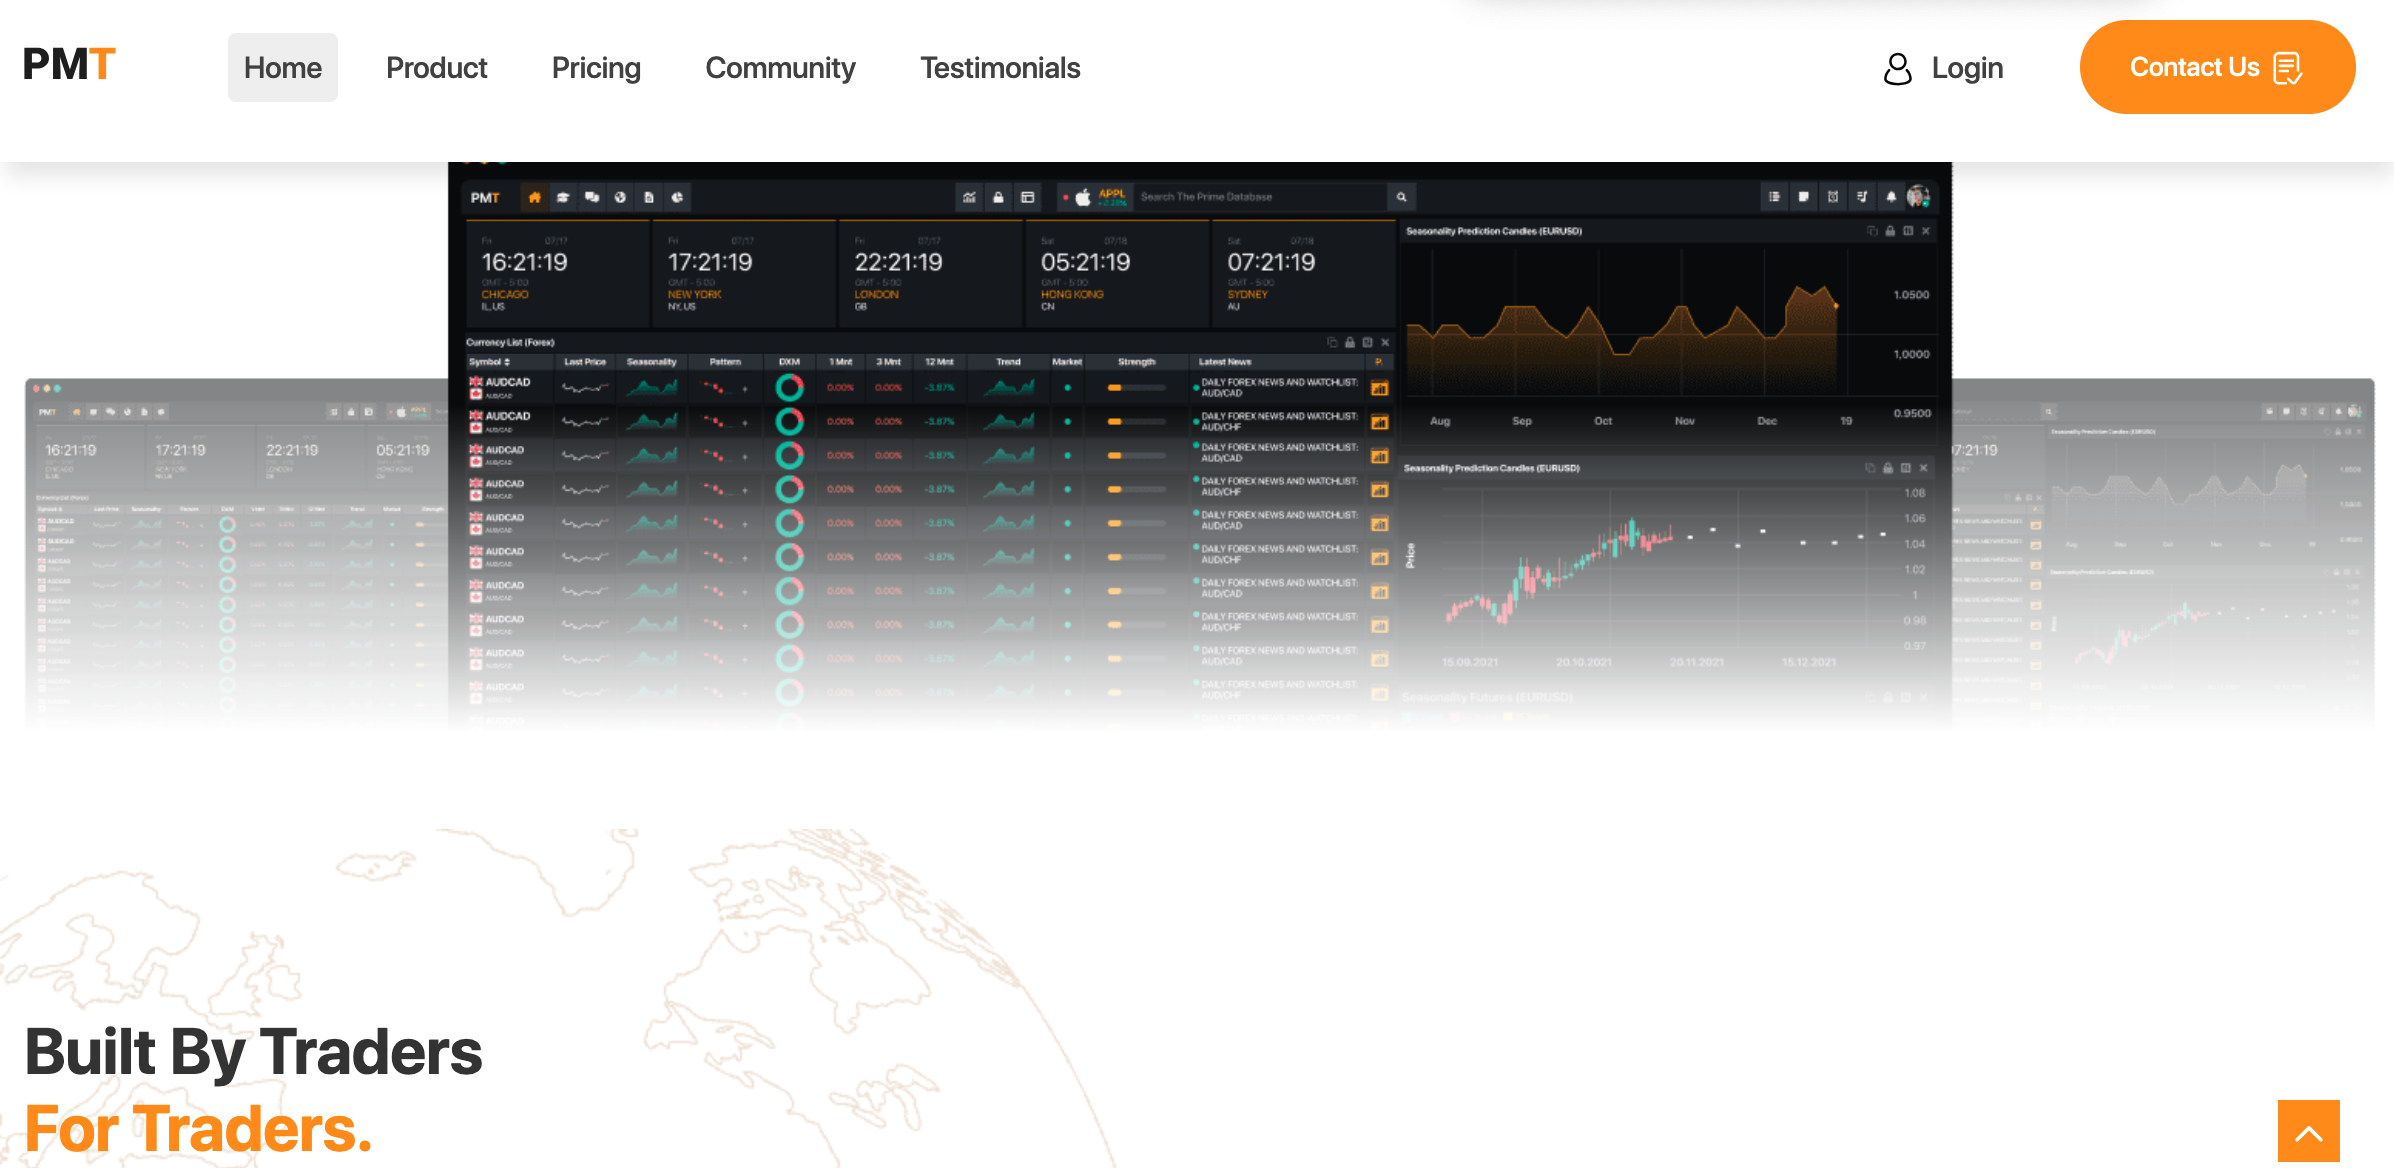
Task: Click the user avatar in dashboard top right
Action: [x=1918, y=197]
